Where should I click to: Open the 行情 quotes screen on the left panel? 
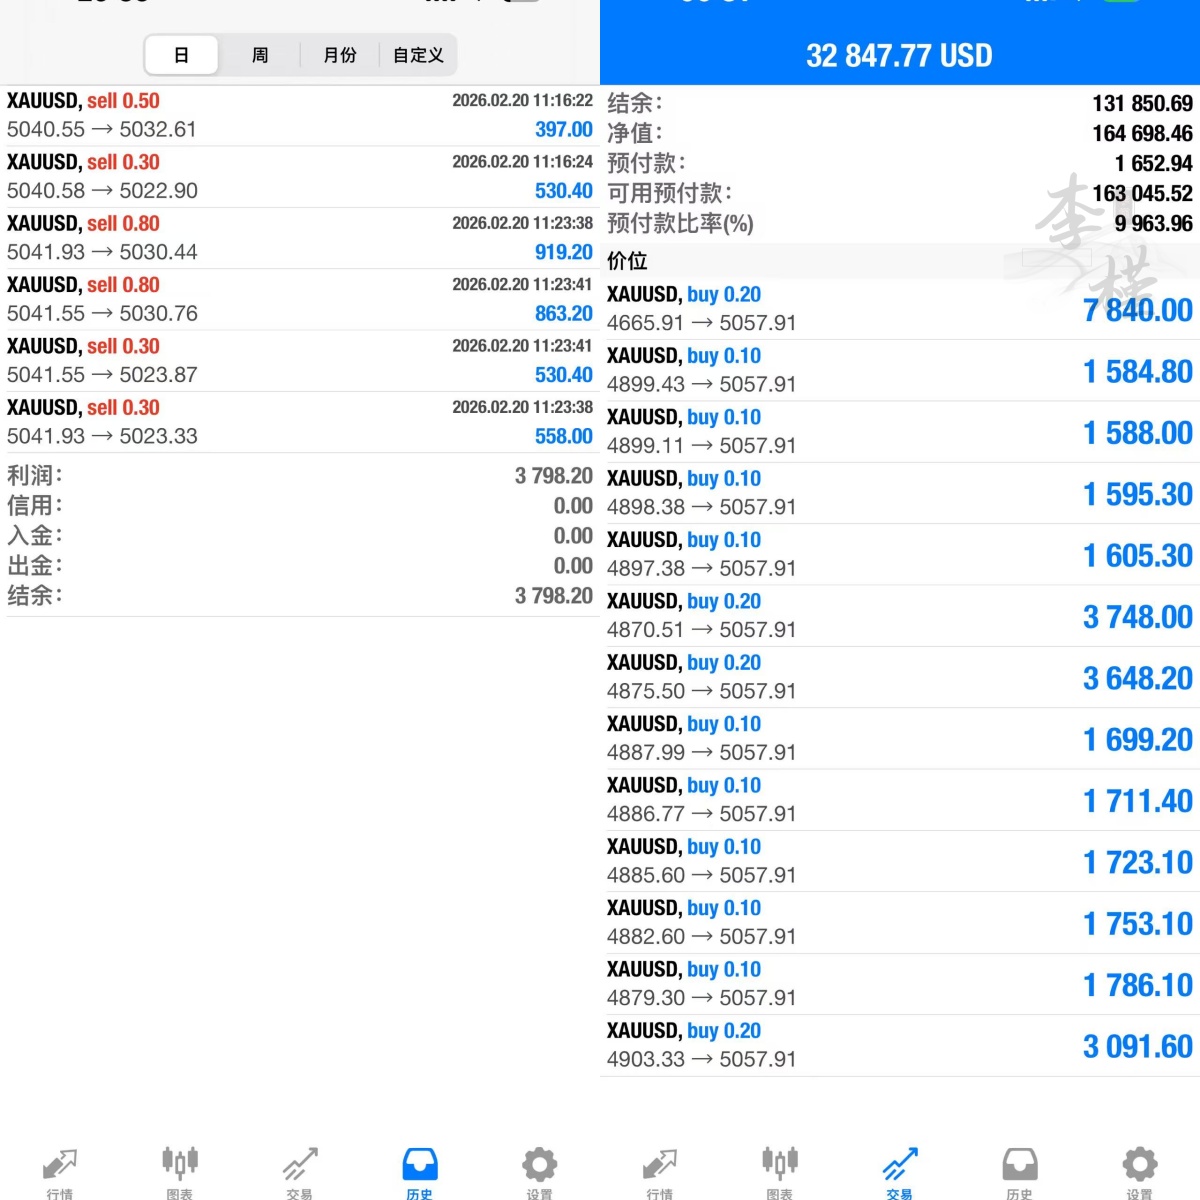pyautogui.click(x=59, y=1170)
